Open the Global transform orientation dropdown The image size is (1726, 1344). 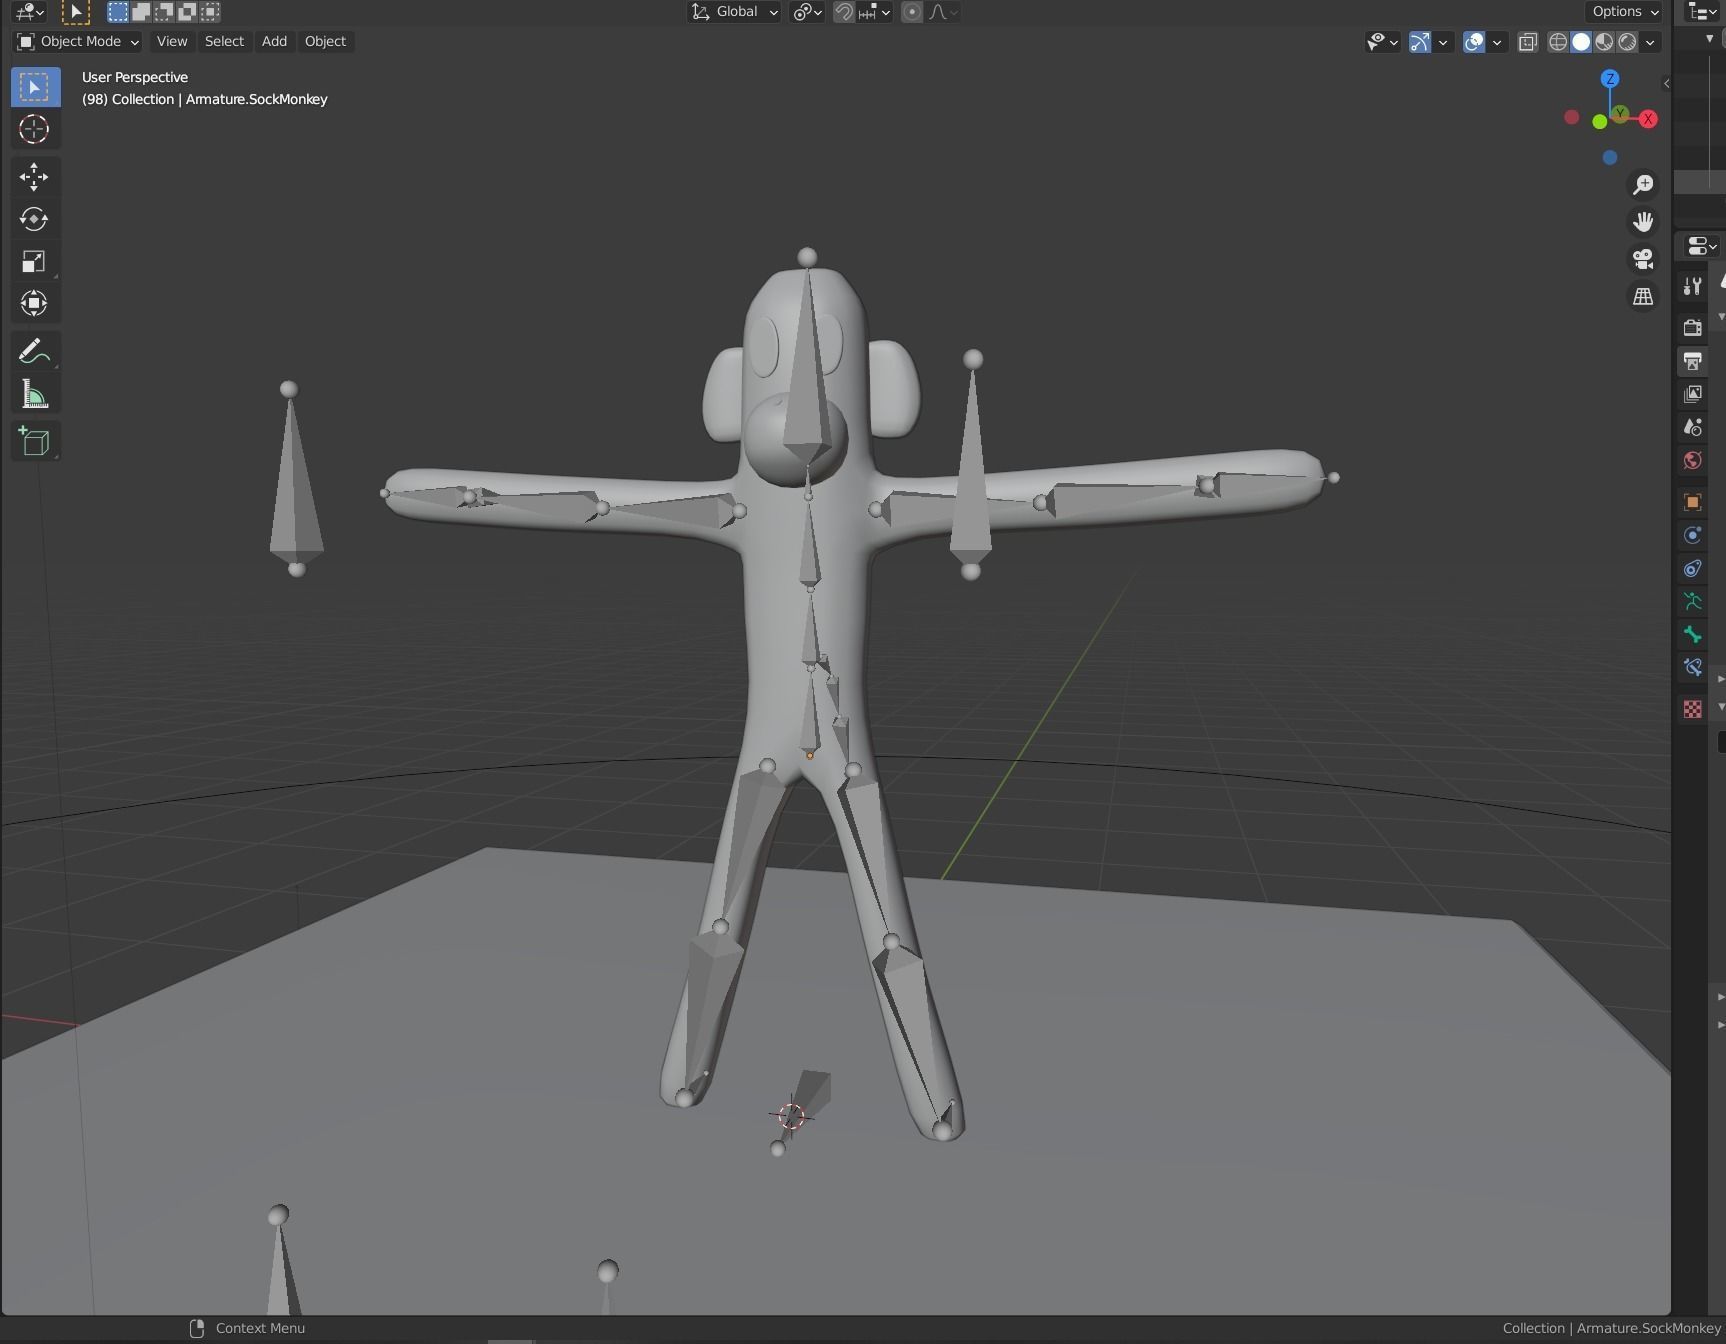point(734,12)
